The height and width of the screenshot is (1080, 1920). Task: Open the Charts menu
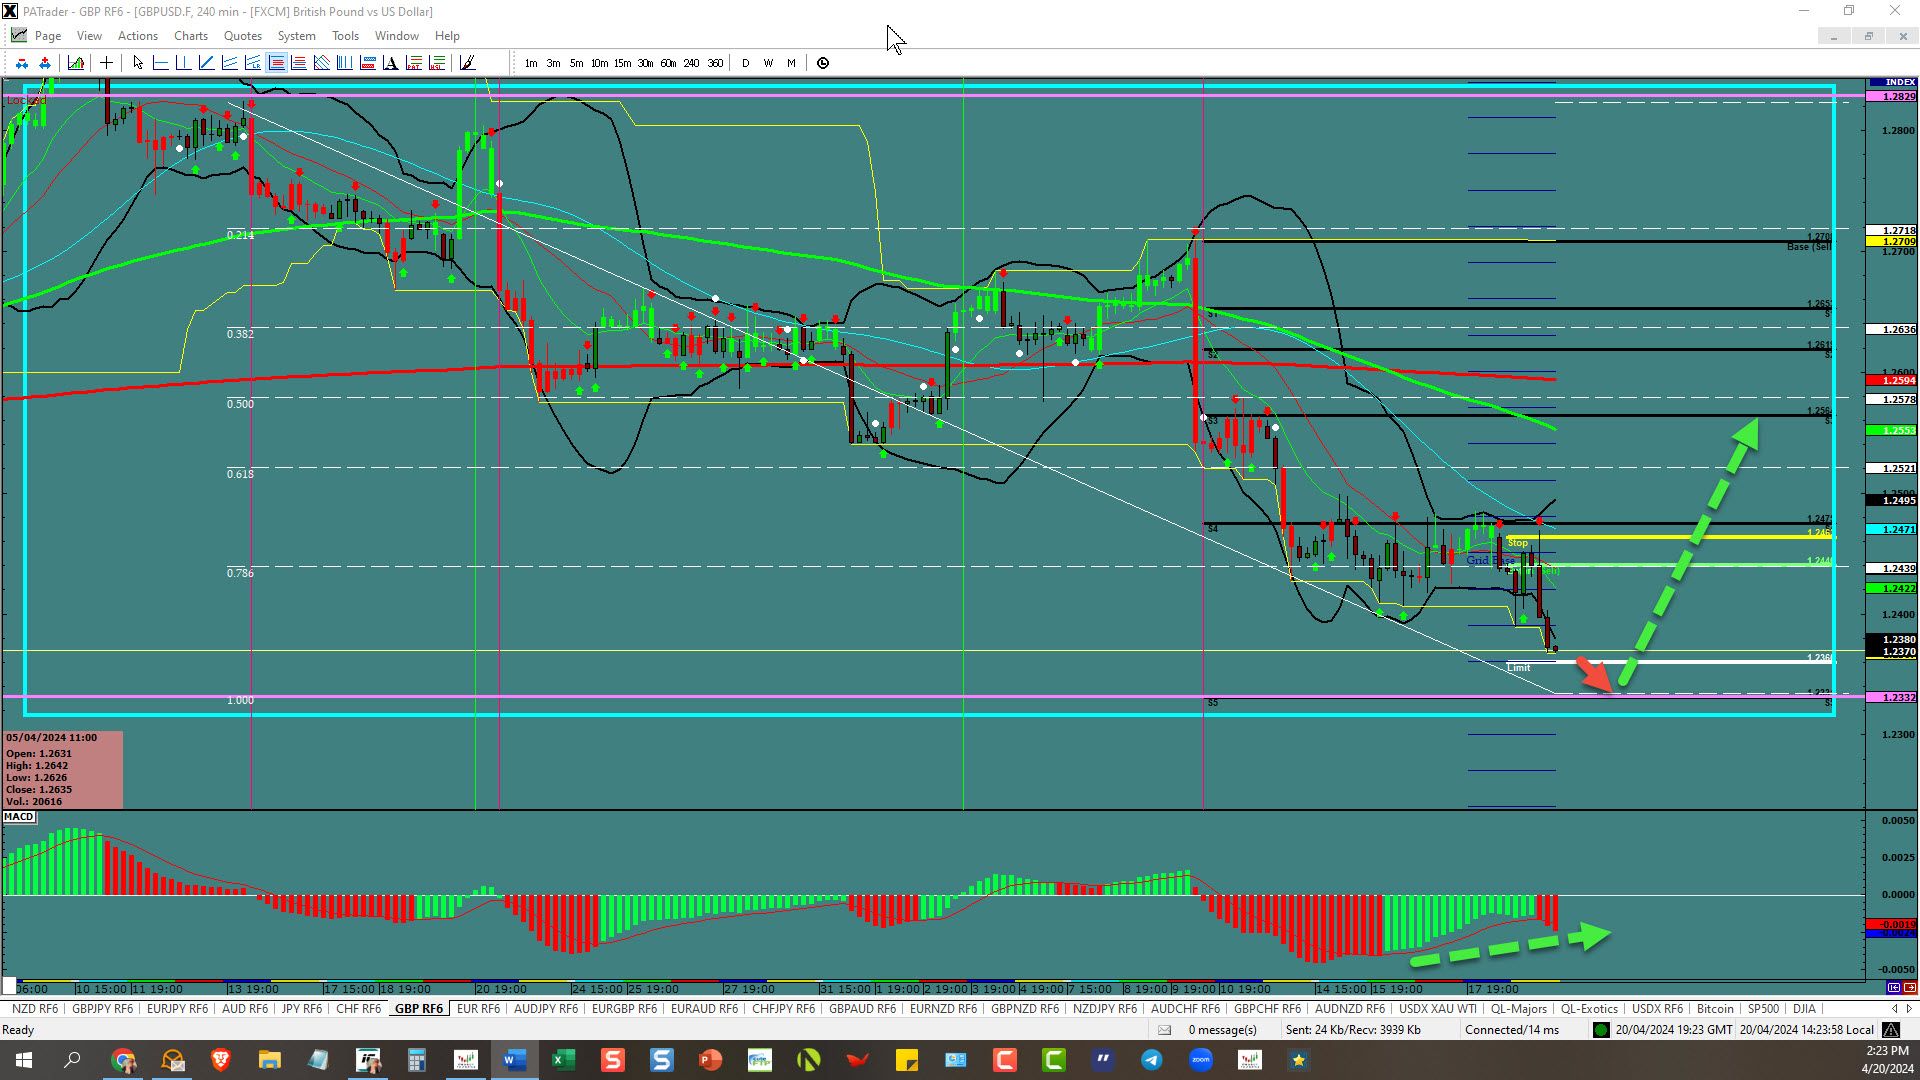coord(191,36)
